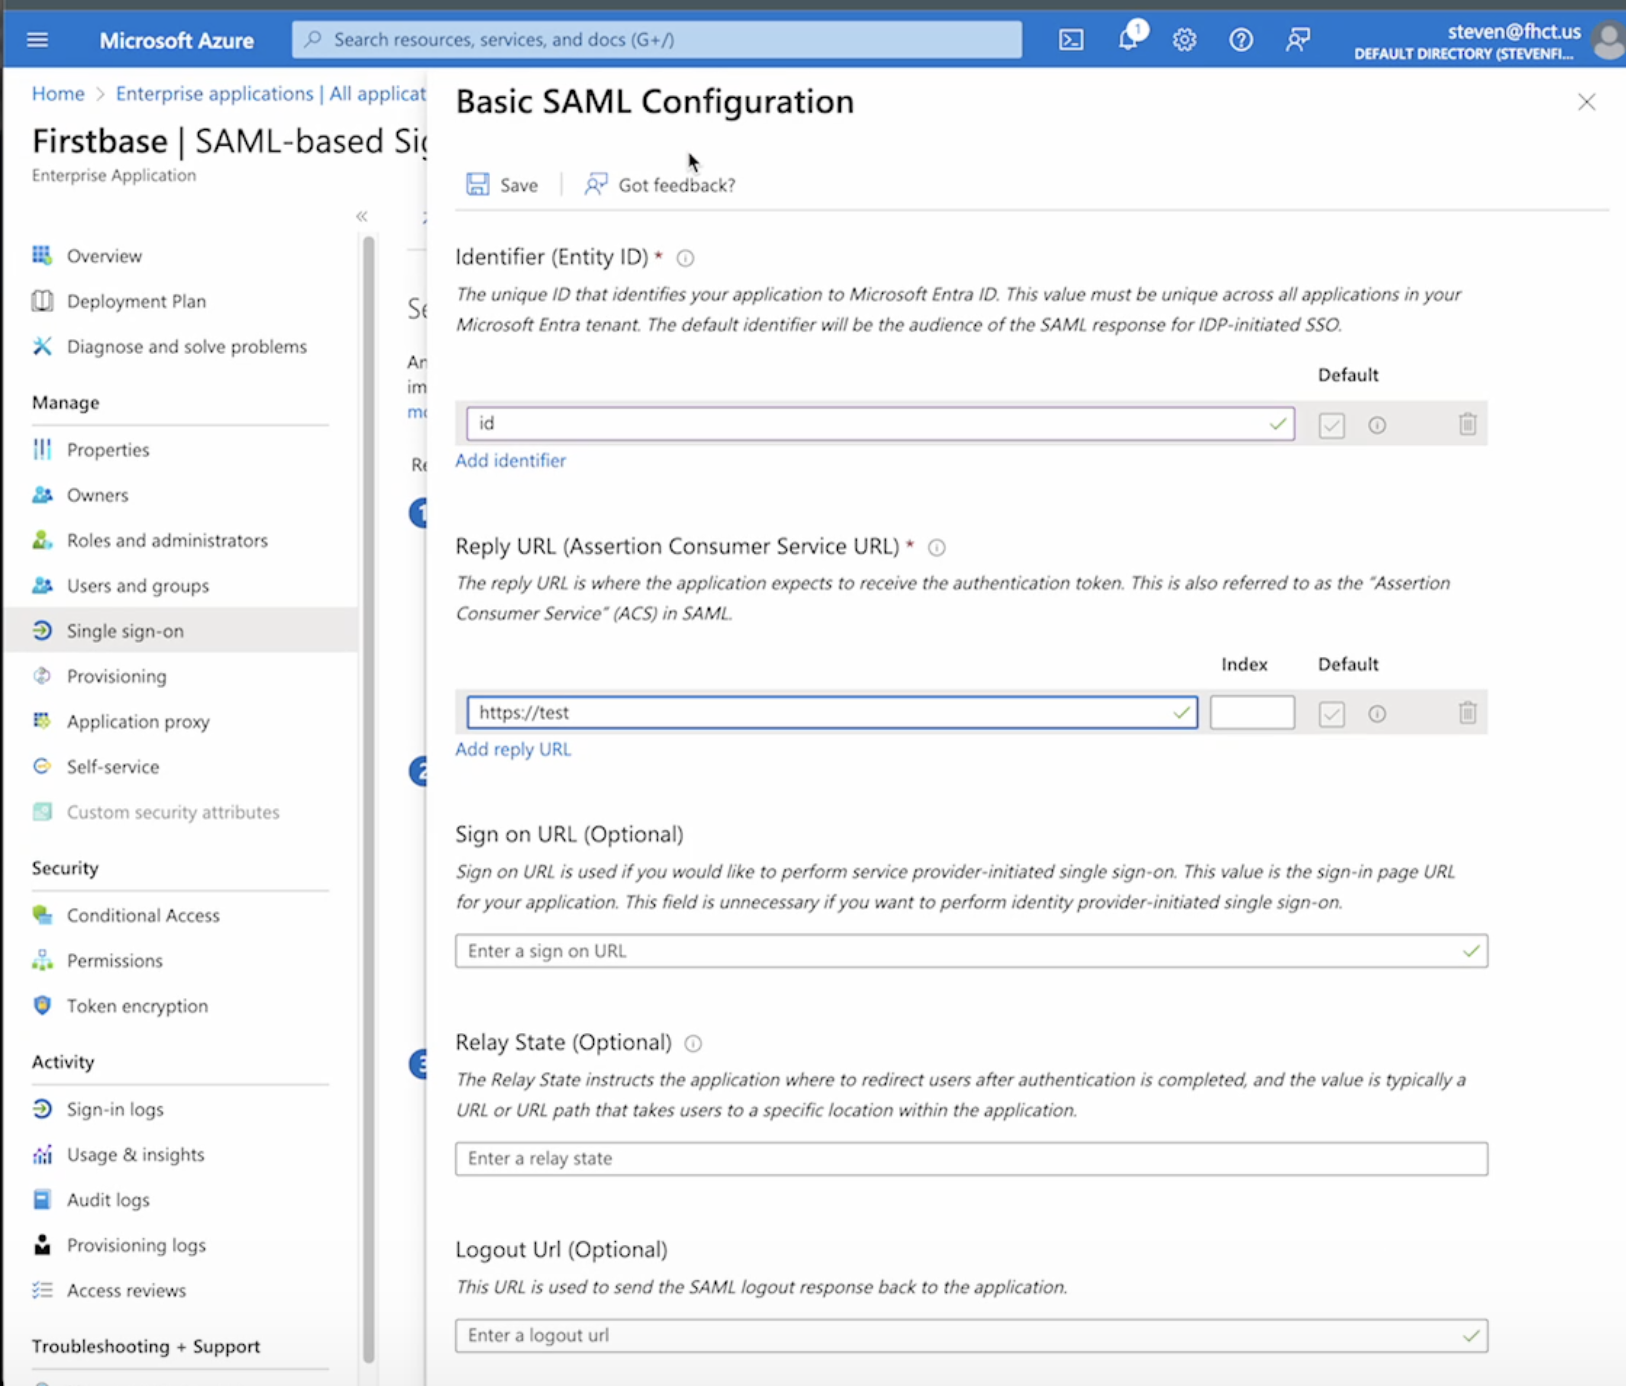Open the help question mark icon
The width and height of the screenshot is (1626, 1386).
click(1241, 40)
